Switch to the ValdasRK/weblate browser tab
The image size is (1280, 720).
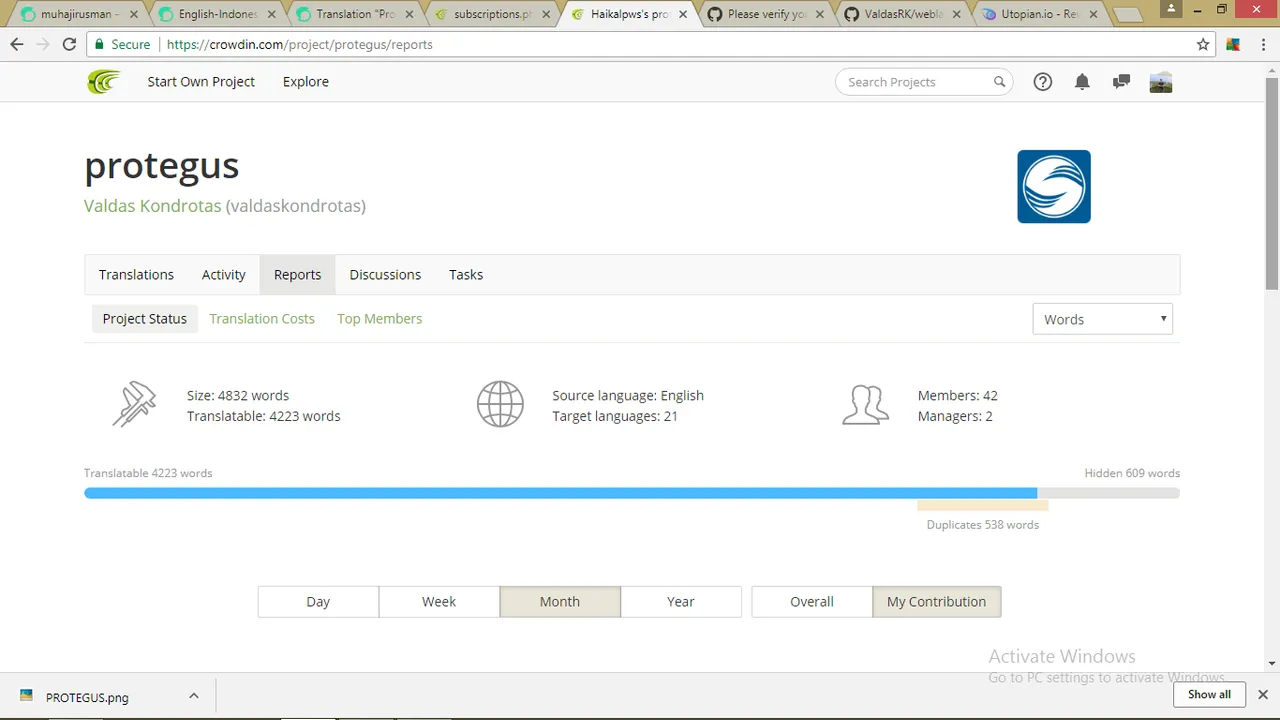(x=903, y=14)
